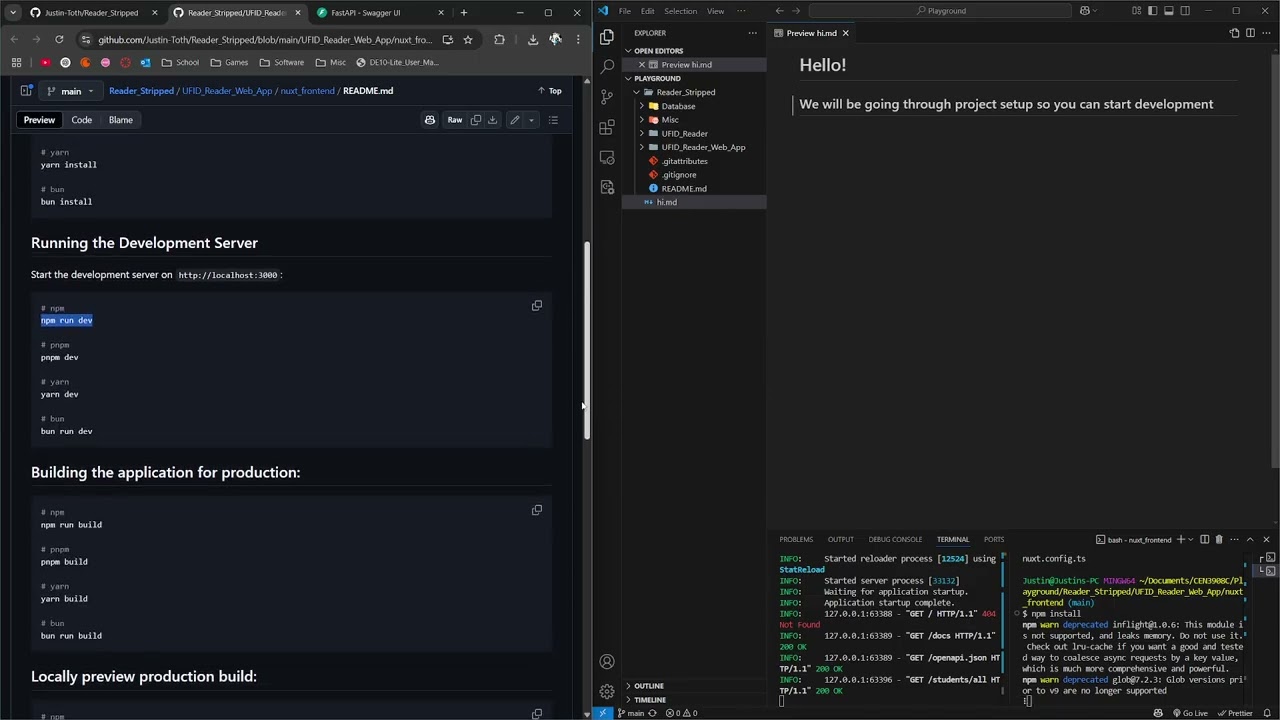Open Chrome downloads icon in the toolbar
Image resolution: width=1280 pixels, height=720 pixels.
click(x=532, y=40)
